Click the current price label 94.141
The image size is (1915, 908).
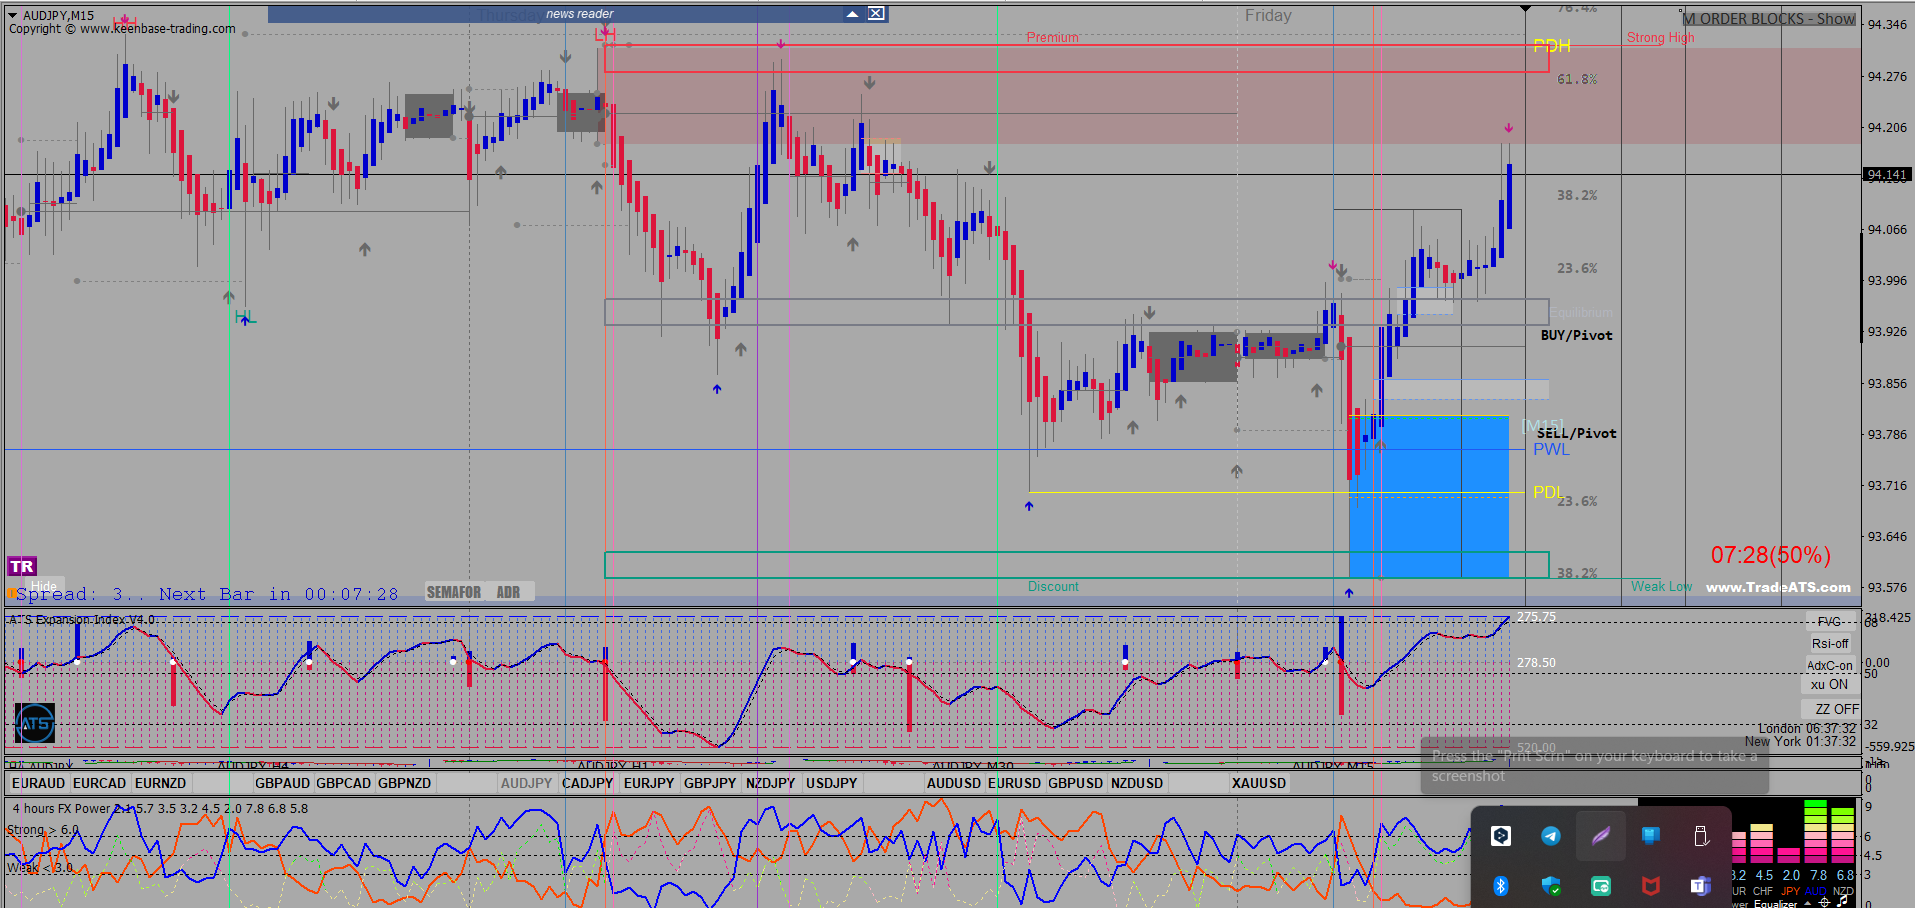[x=1888, y=175]
